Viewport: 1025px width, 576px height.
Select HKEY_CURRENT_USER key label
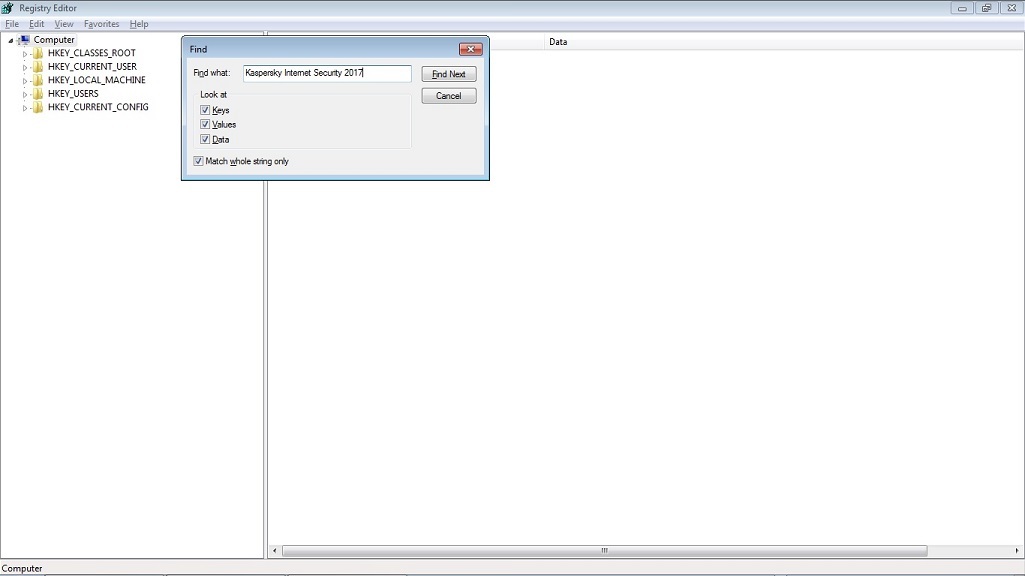coord(92,67)
